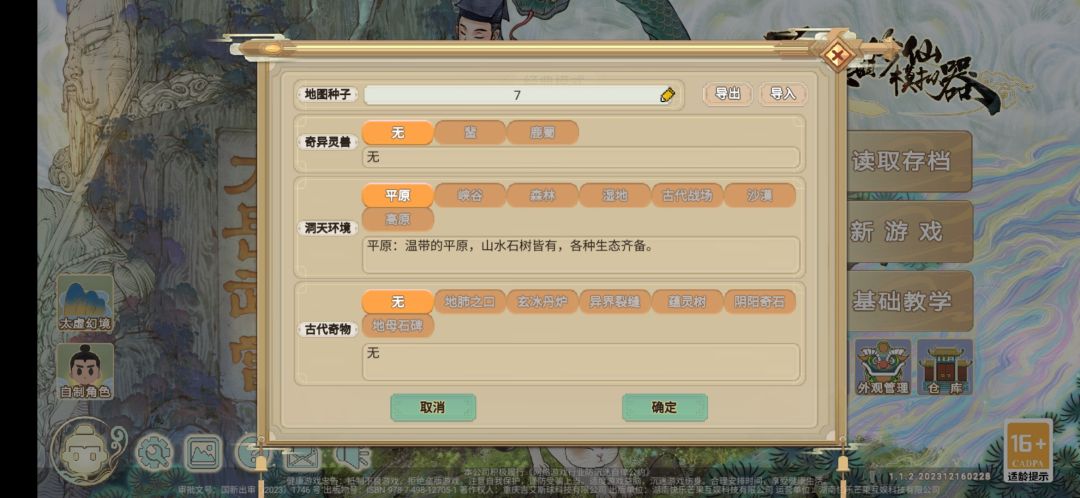Open the 自制角色 character icon
1080x498 pixels.
point(85,372)
